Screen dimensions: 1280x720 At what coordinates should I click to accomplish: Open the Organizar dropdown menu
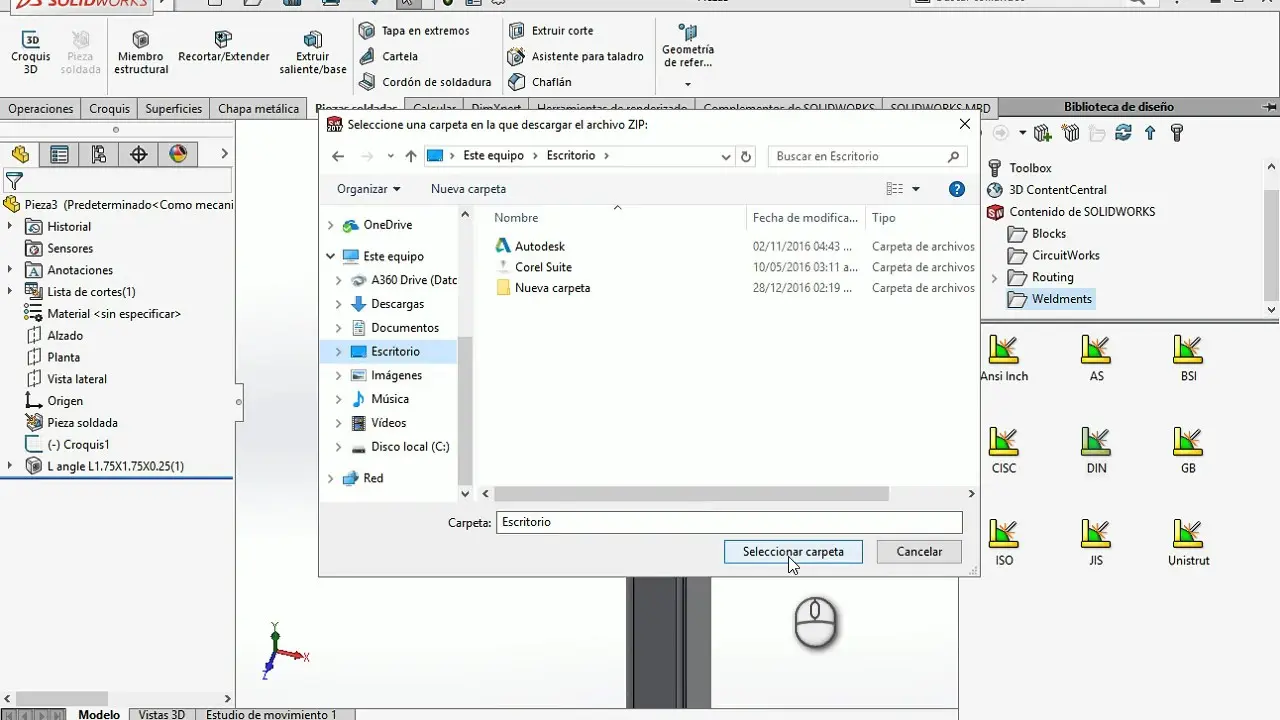368,189
